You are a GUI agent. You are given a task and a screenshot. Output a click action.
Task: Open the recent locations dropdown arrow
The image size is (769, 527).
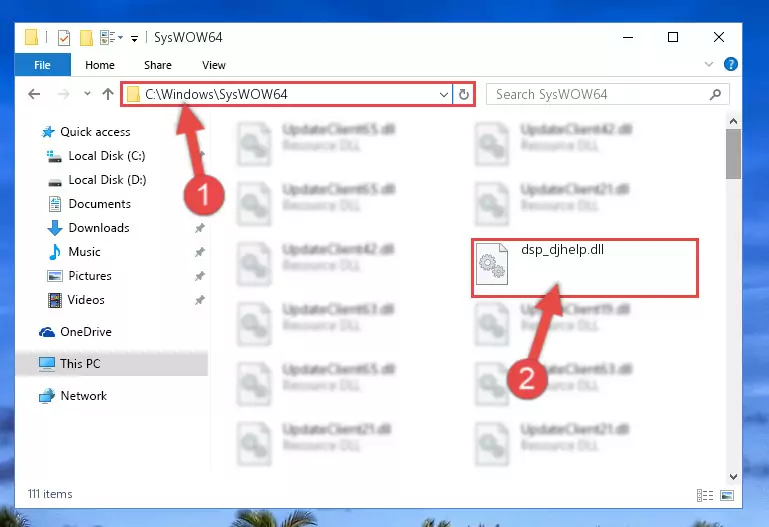[87, 93]
